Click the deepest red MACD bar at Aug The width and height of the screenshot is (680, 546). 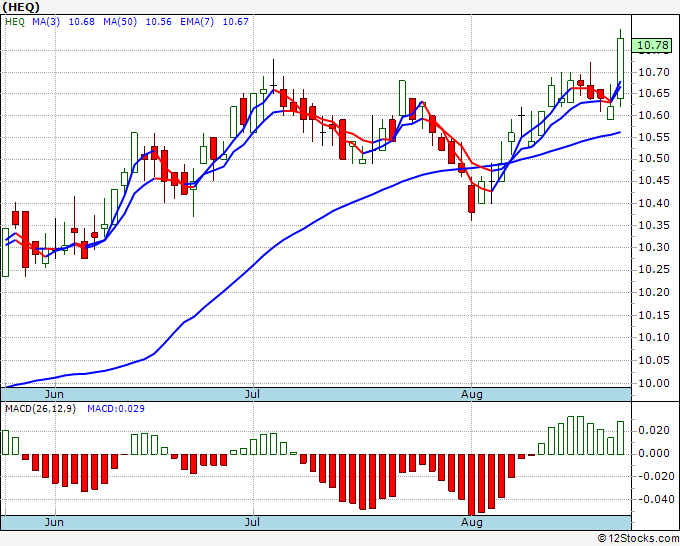[x=471, y=484]
